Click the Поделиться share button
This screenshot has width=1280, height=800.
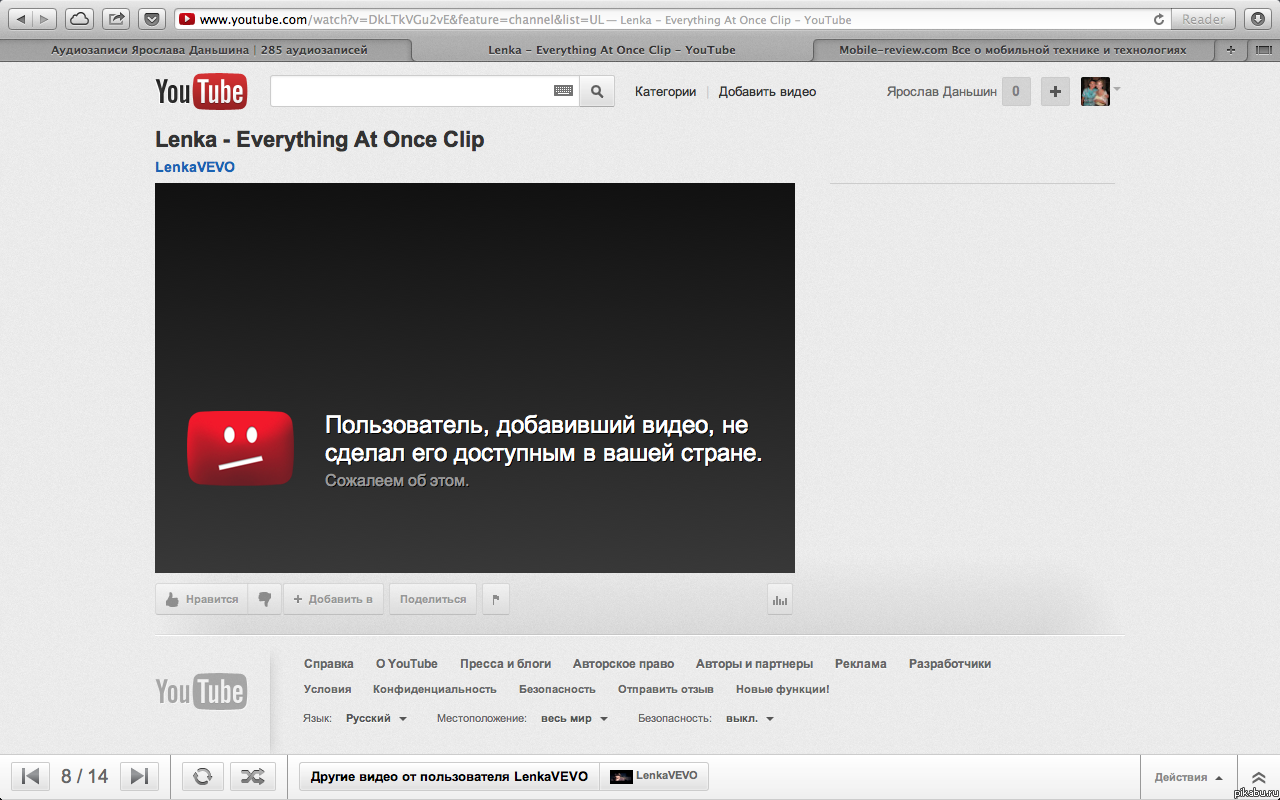pos(433,599)
